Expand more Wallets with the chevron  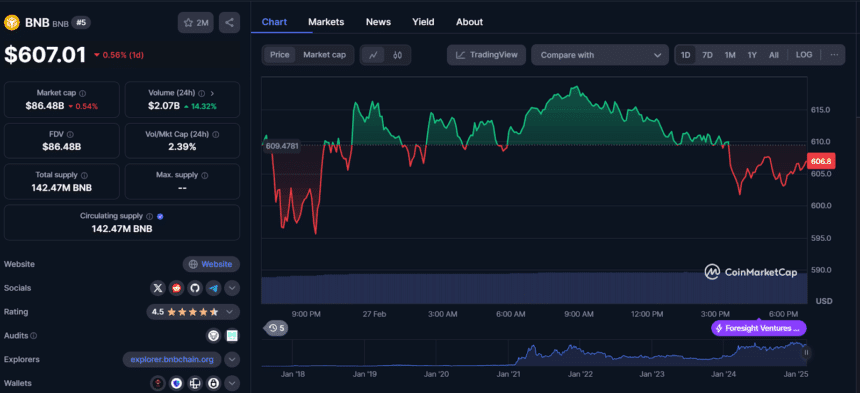[x=232, y=383]
